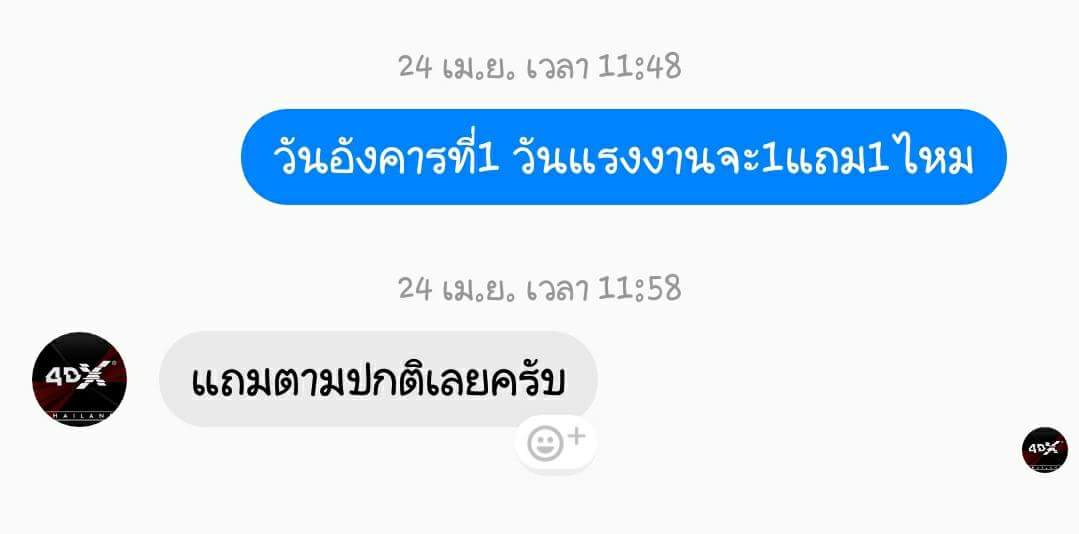Tap the plus sign beside the smiley
The width and height of the screenshot is (1079, 534).
(576, 436)
